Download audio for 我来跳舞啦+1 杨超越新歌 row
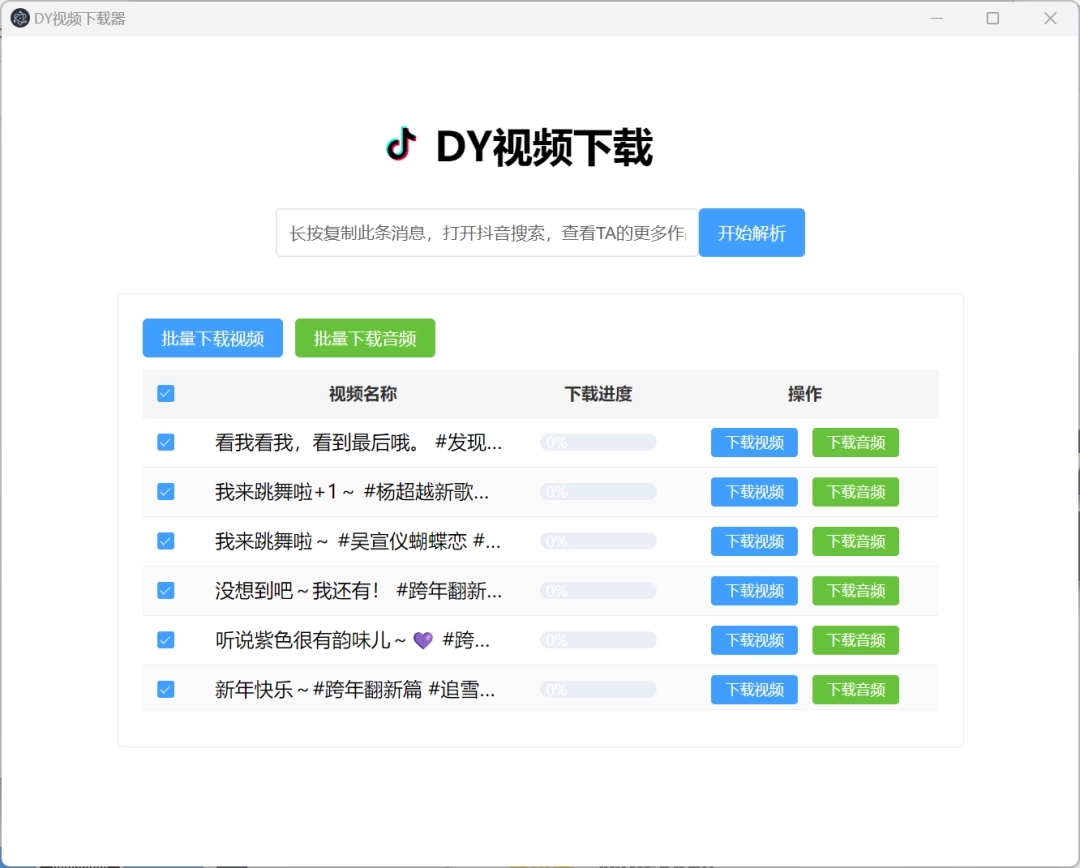 pyautogui.click(x=855, y=492)
